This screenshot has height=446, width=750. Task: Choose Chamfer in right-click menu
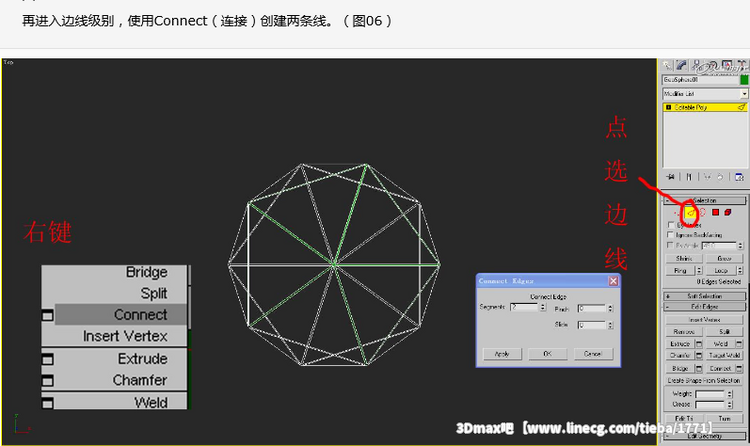[x=140, y=380]
